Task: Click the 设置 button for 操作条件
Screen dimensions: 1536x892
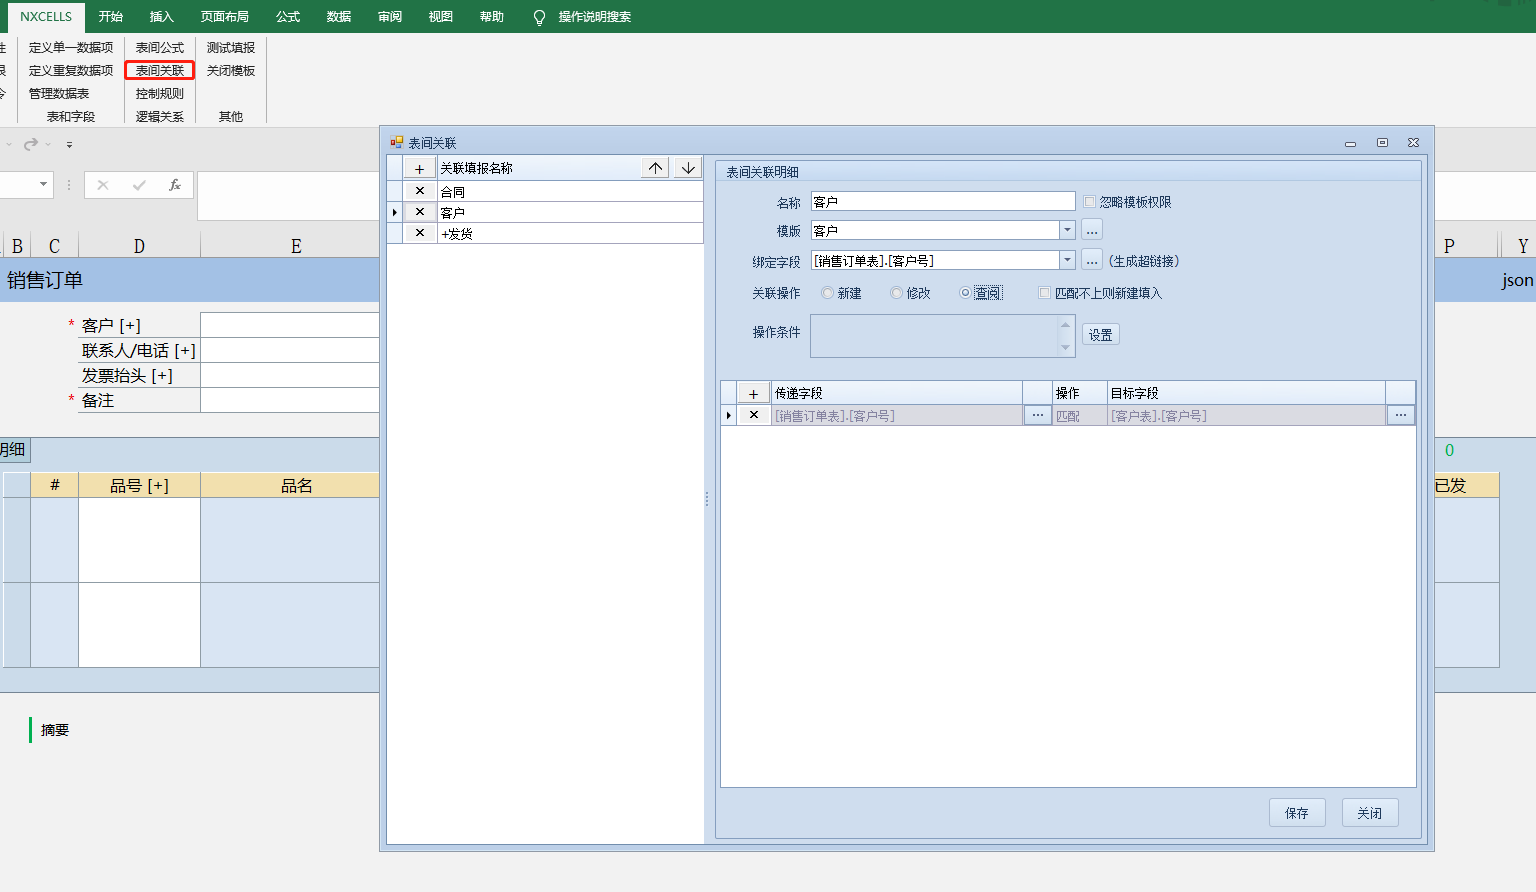Action: click(1100, 335)
